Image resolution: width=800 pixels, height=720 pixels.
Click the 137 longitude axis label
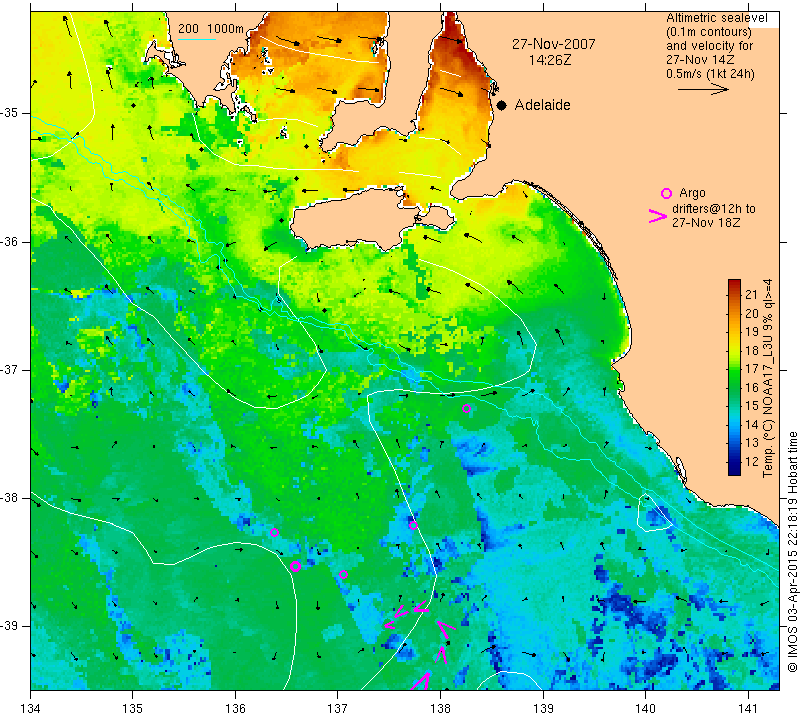[337, 709]
